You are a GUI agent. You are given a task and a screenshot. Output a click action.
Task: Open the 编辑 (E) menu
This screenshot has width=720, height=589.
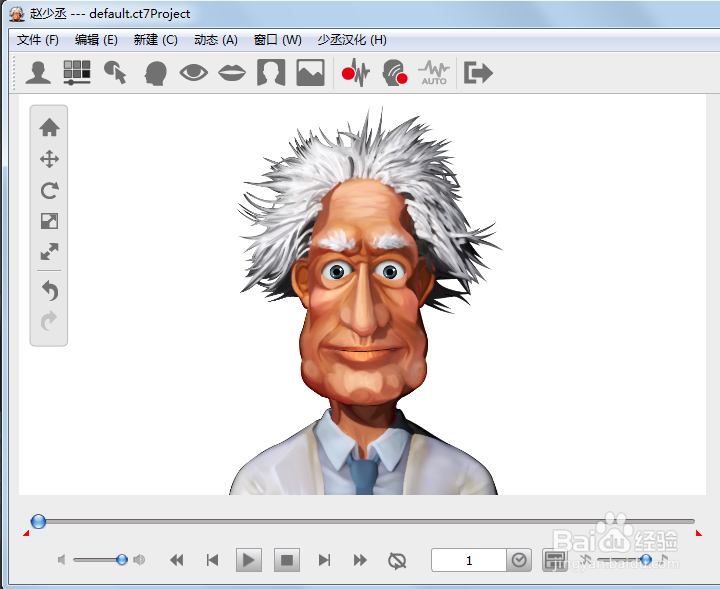coord(96,40)
